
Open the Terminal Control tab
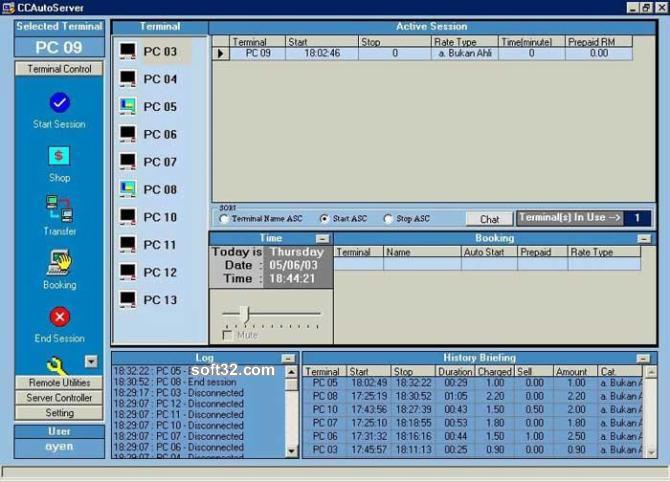point(59,69)
